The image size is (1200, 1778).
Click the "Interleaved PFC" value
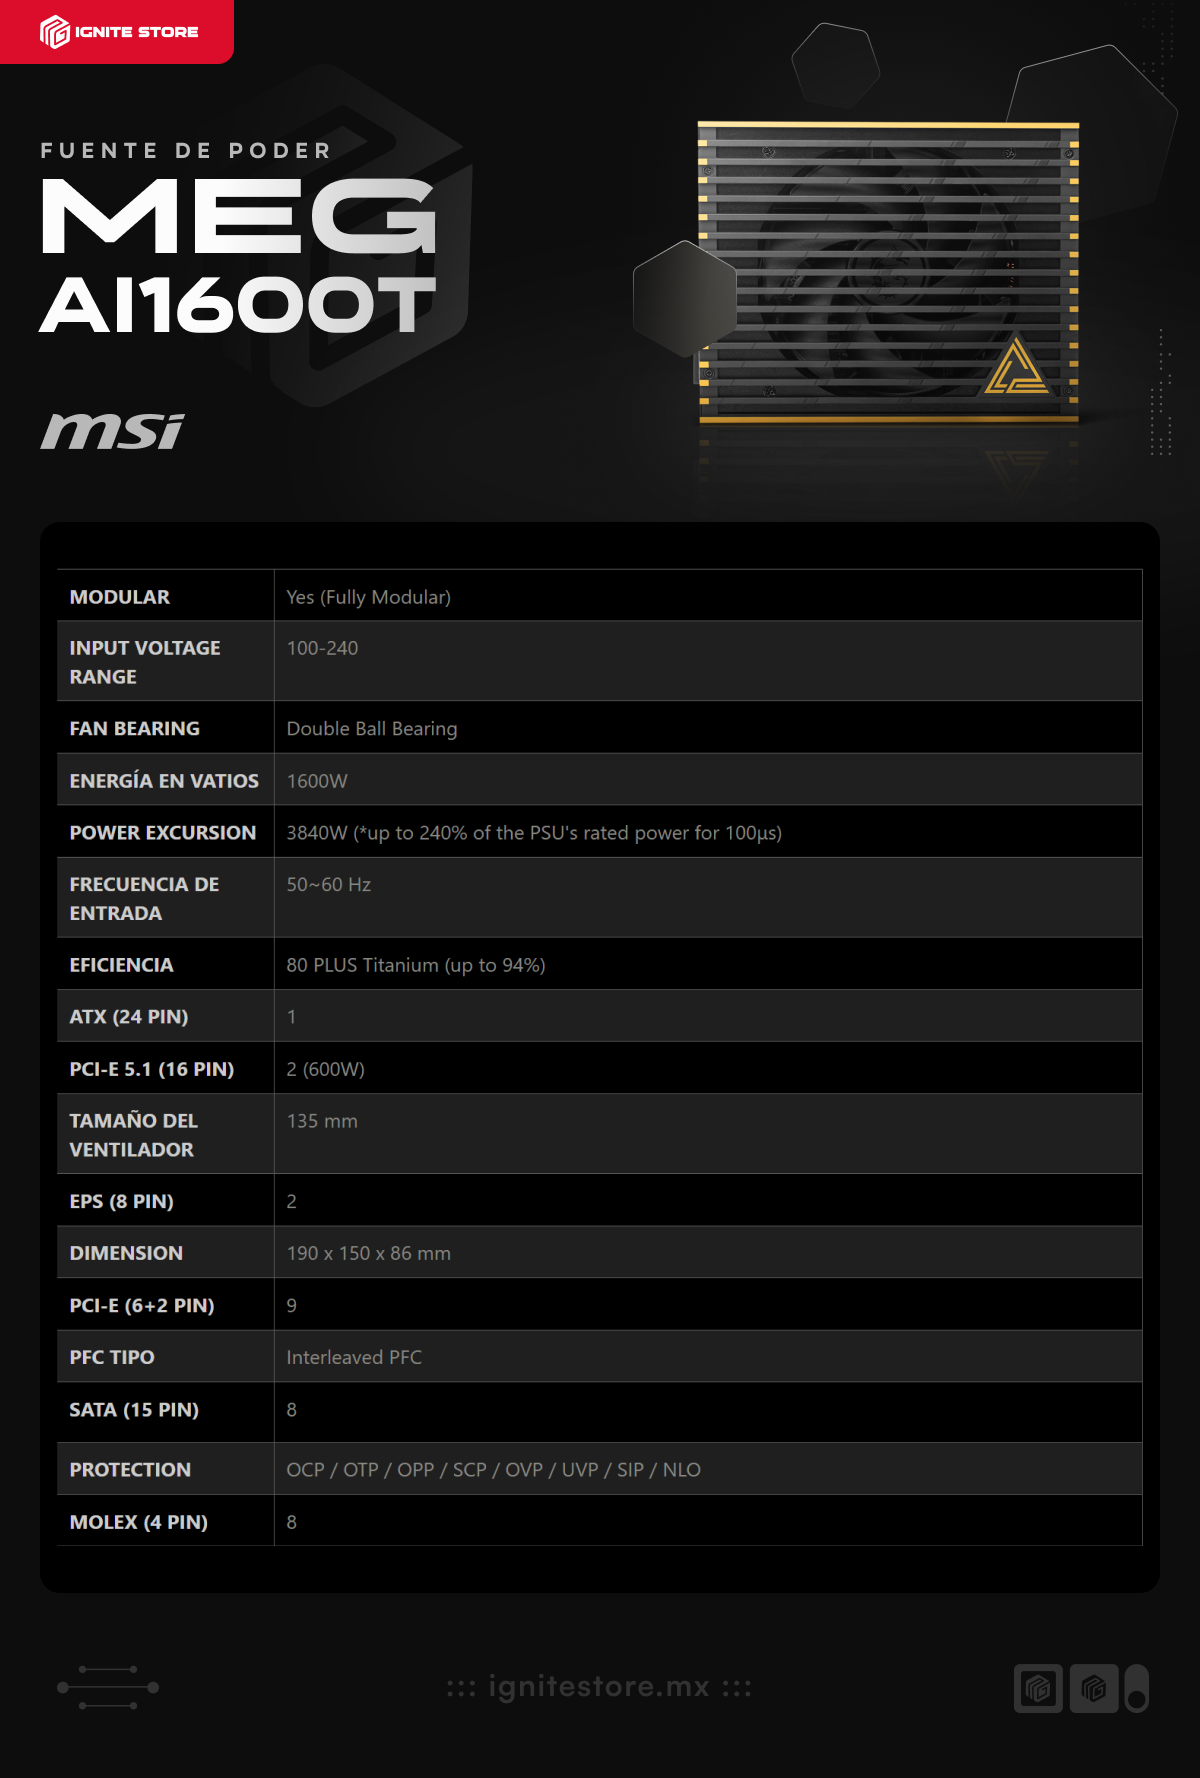click(x=354, y=1357)
